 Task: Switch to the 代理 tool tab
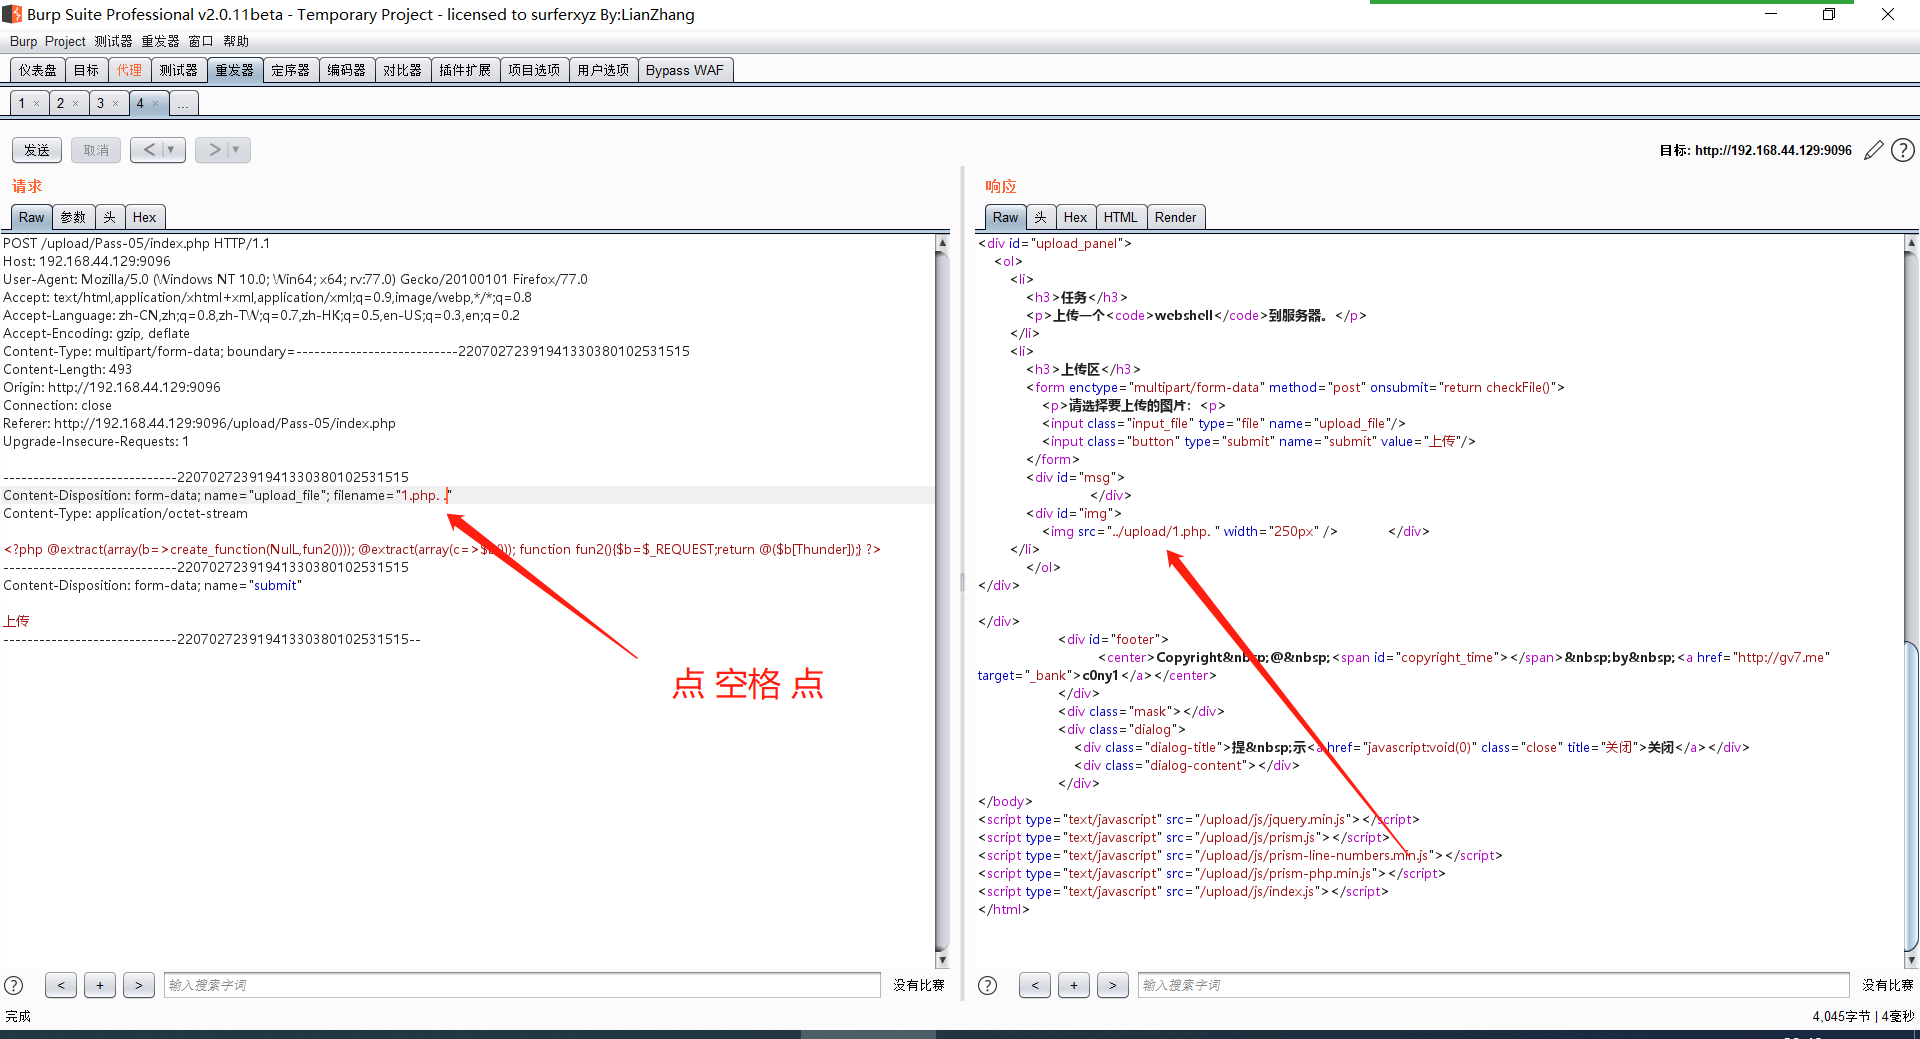pyautogui.click(x=129, y=70)
